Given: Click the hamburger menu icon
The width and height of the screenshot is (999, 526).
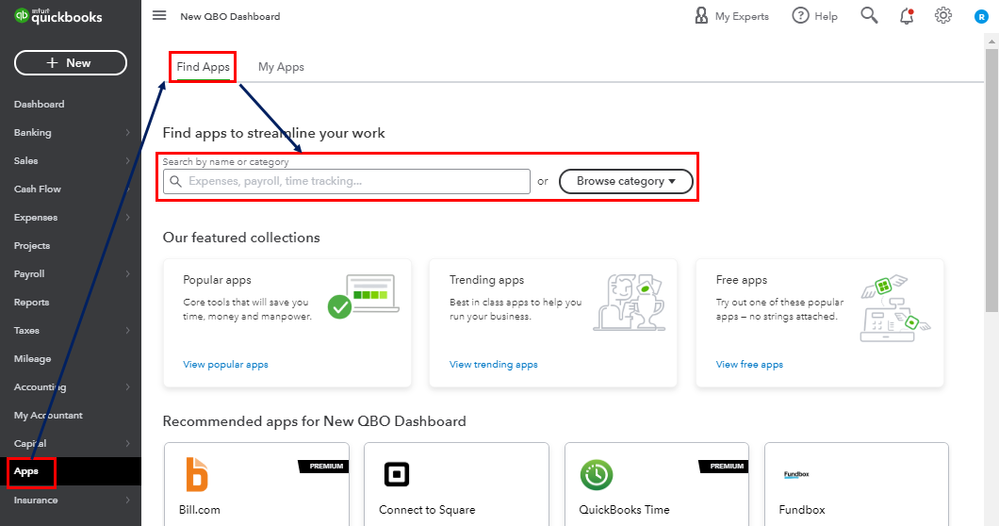Looking at the screenshot, I should tap(159, 16).
